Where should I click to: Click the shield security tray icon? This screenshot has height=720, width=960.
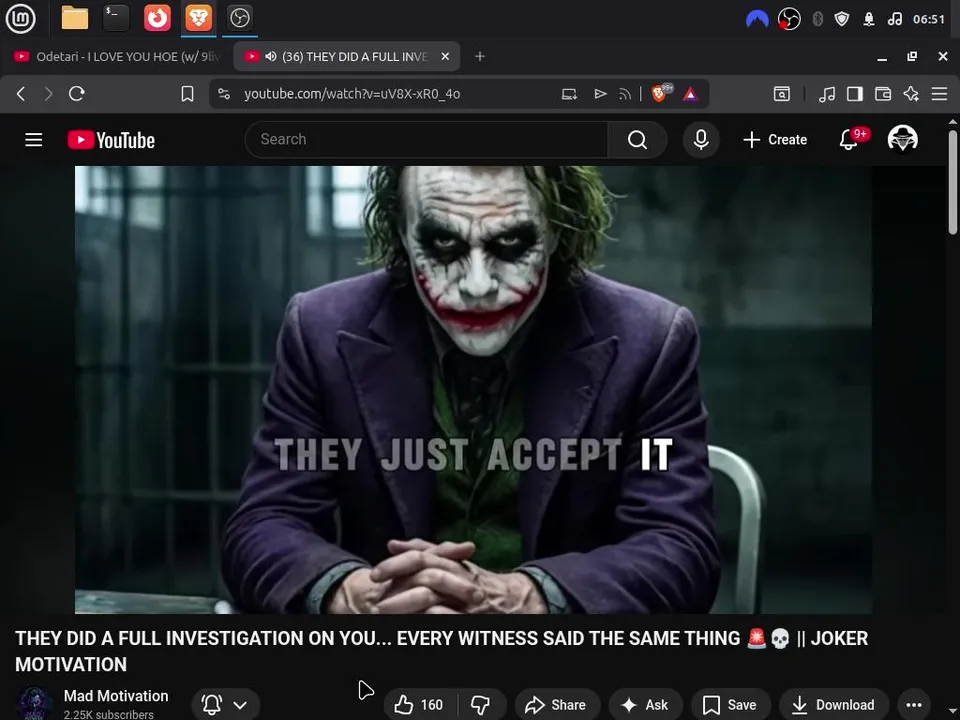tap(842, 19)
